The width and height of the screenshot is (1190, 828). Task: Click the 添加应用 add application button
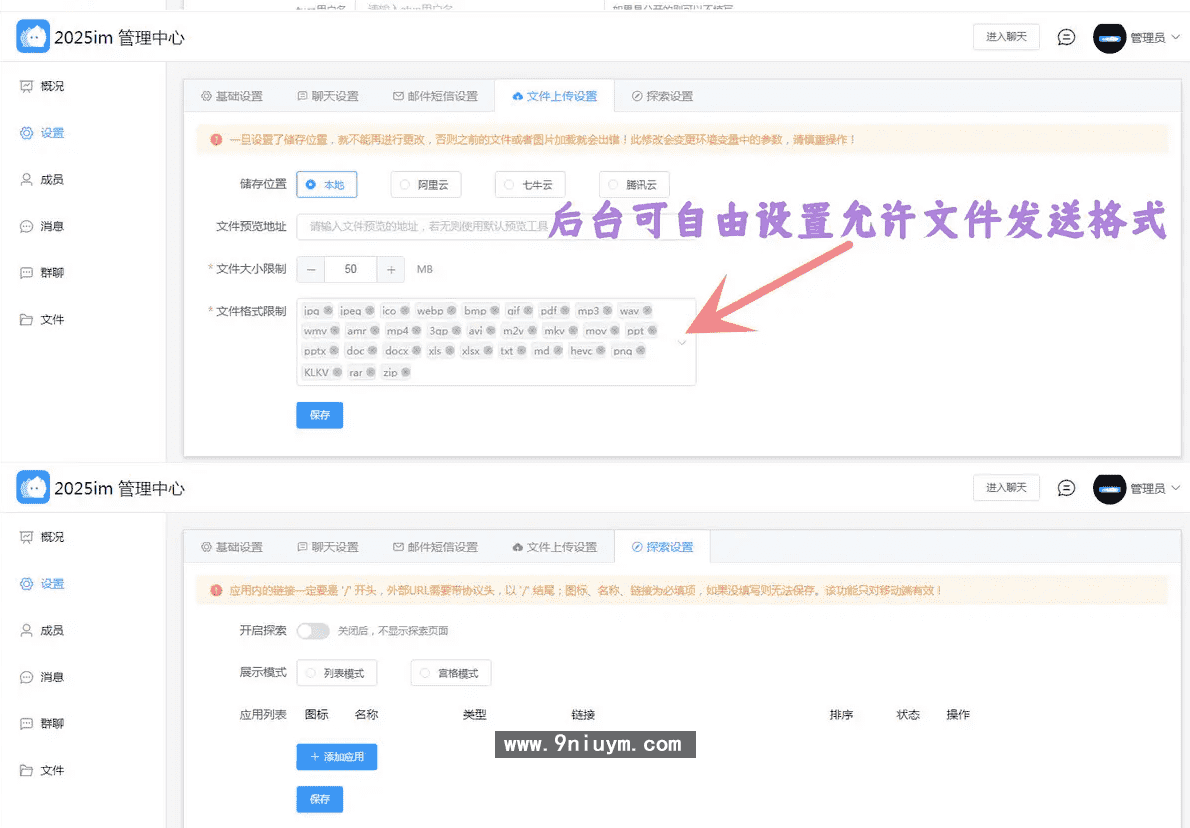[337, 757]
